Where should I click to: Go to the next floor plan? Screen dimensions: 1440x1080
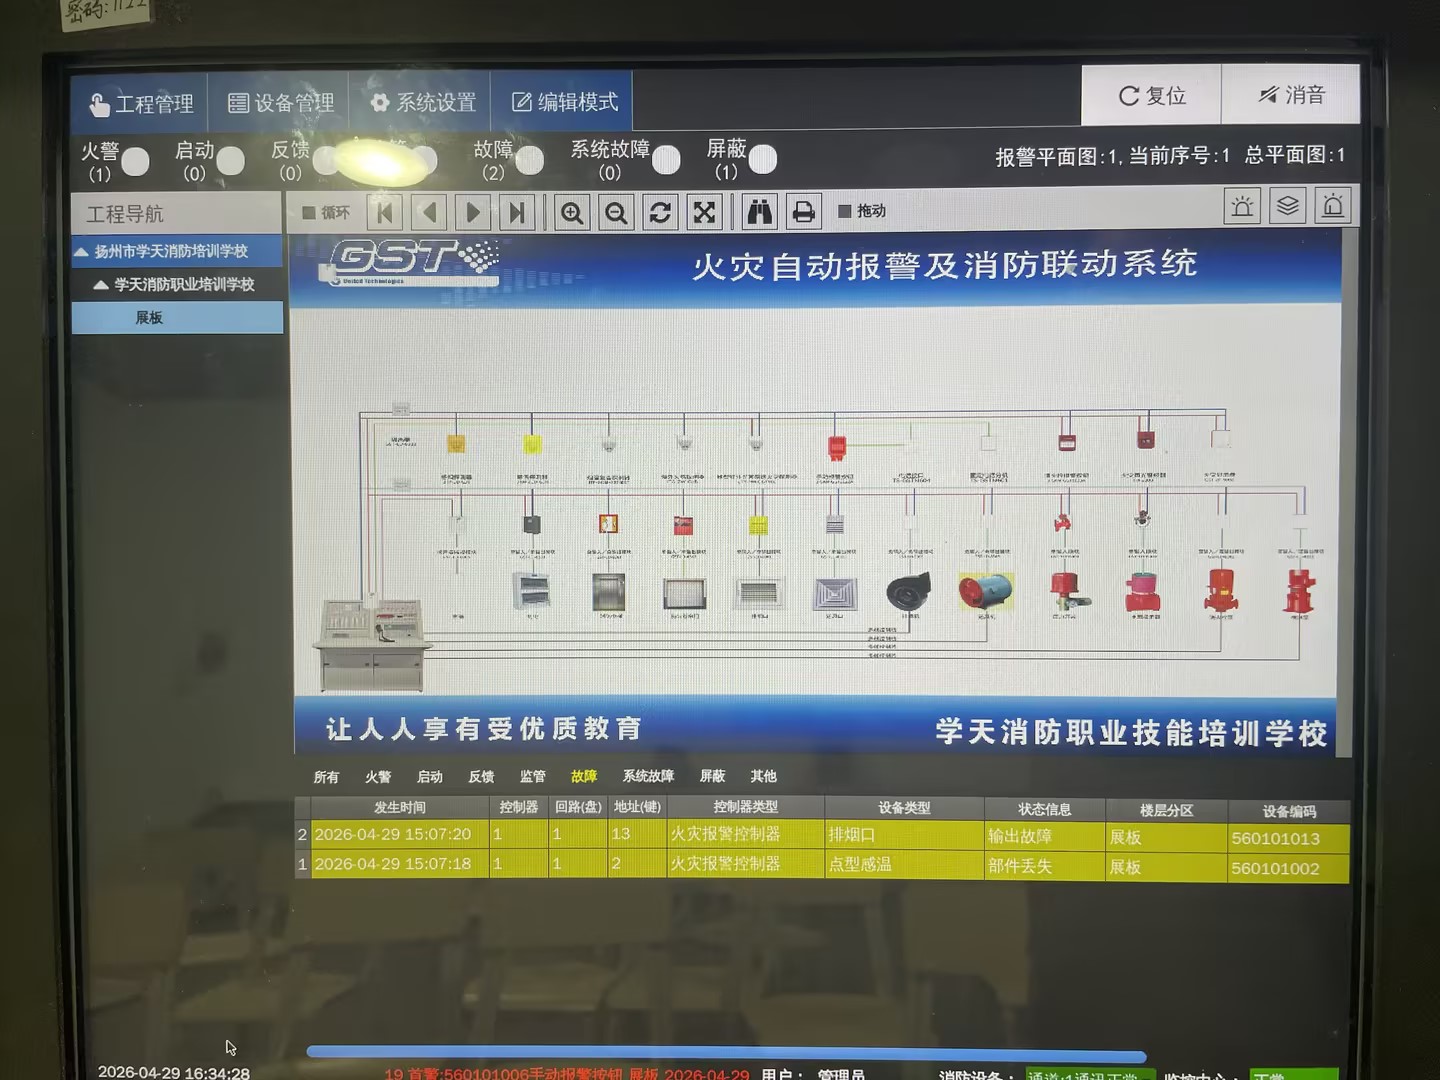point(473,212)
